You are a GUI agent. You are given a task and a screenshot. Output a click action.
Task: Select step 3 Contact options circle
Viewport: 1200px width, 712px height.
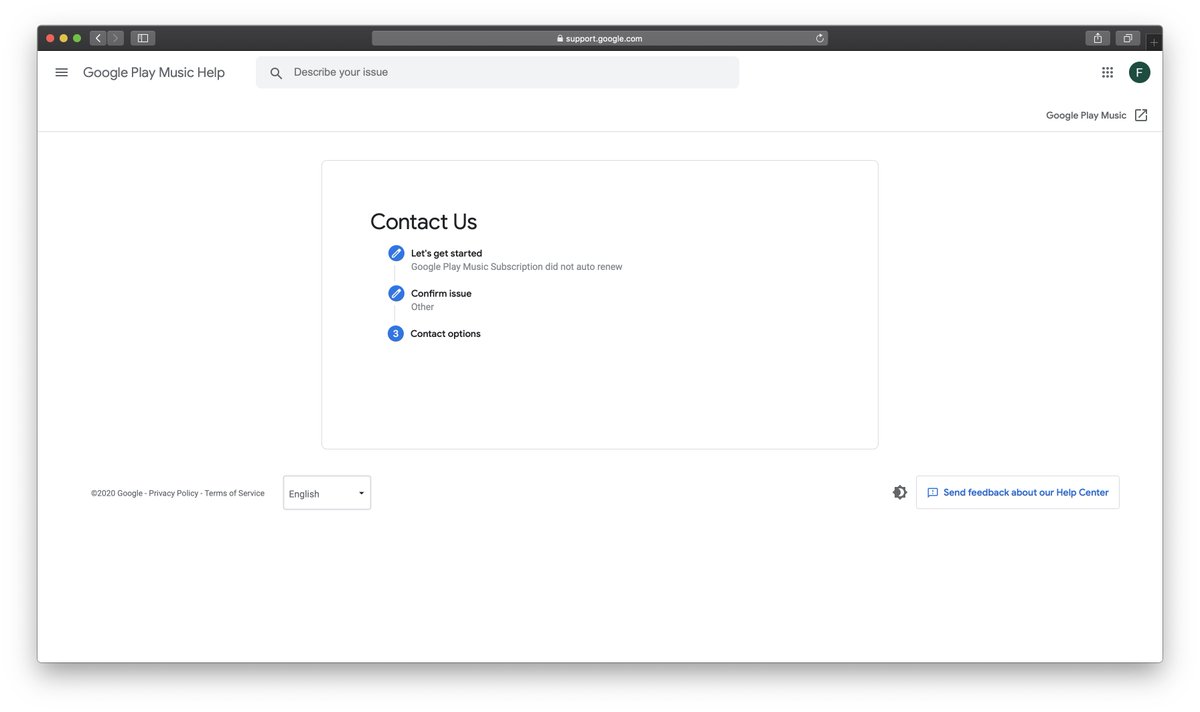(396, 333)
